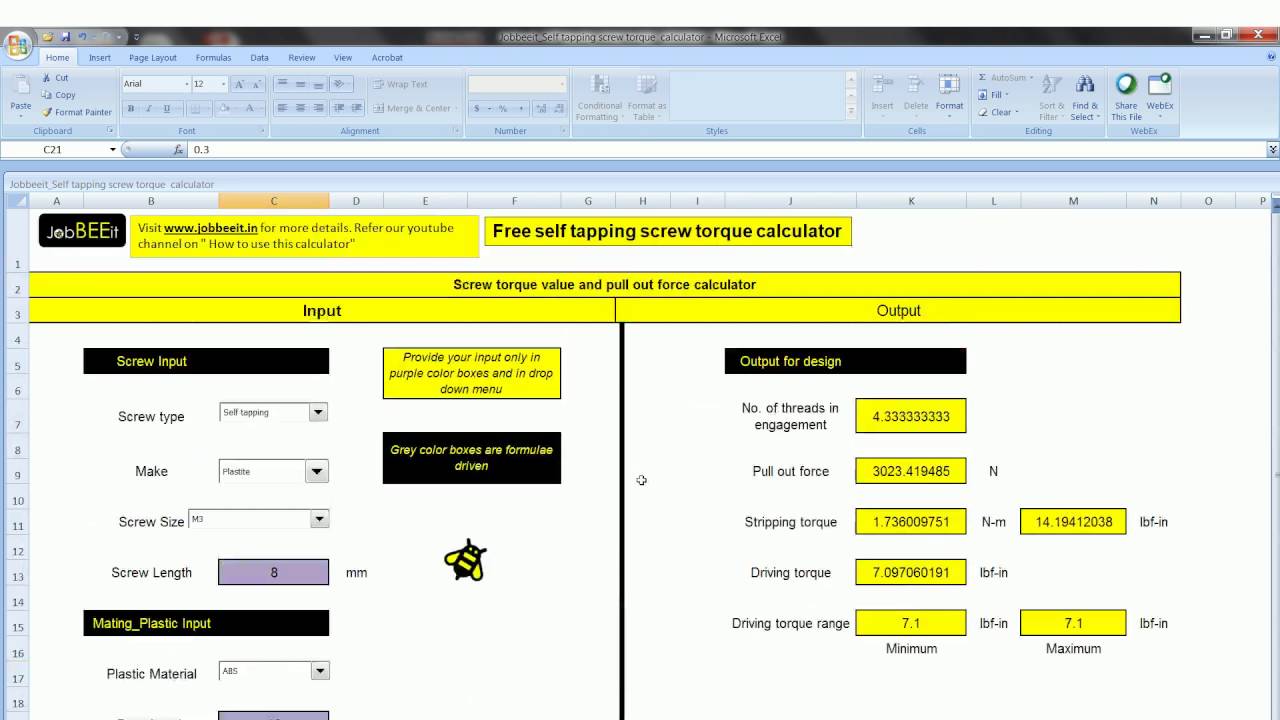Screen dimensions: 1280x720
Task: Select column C header
Action: pos(273,201)
